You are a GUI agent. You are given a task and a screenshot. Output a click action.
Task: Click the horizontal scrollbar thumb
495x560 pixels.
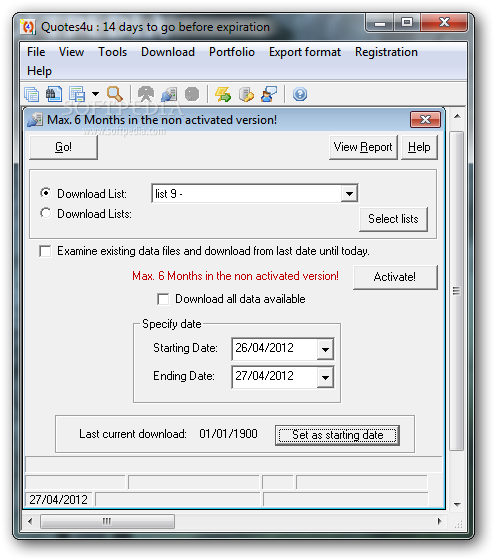pos(107,521)
